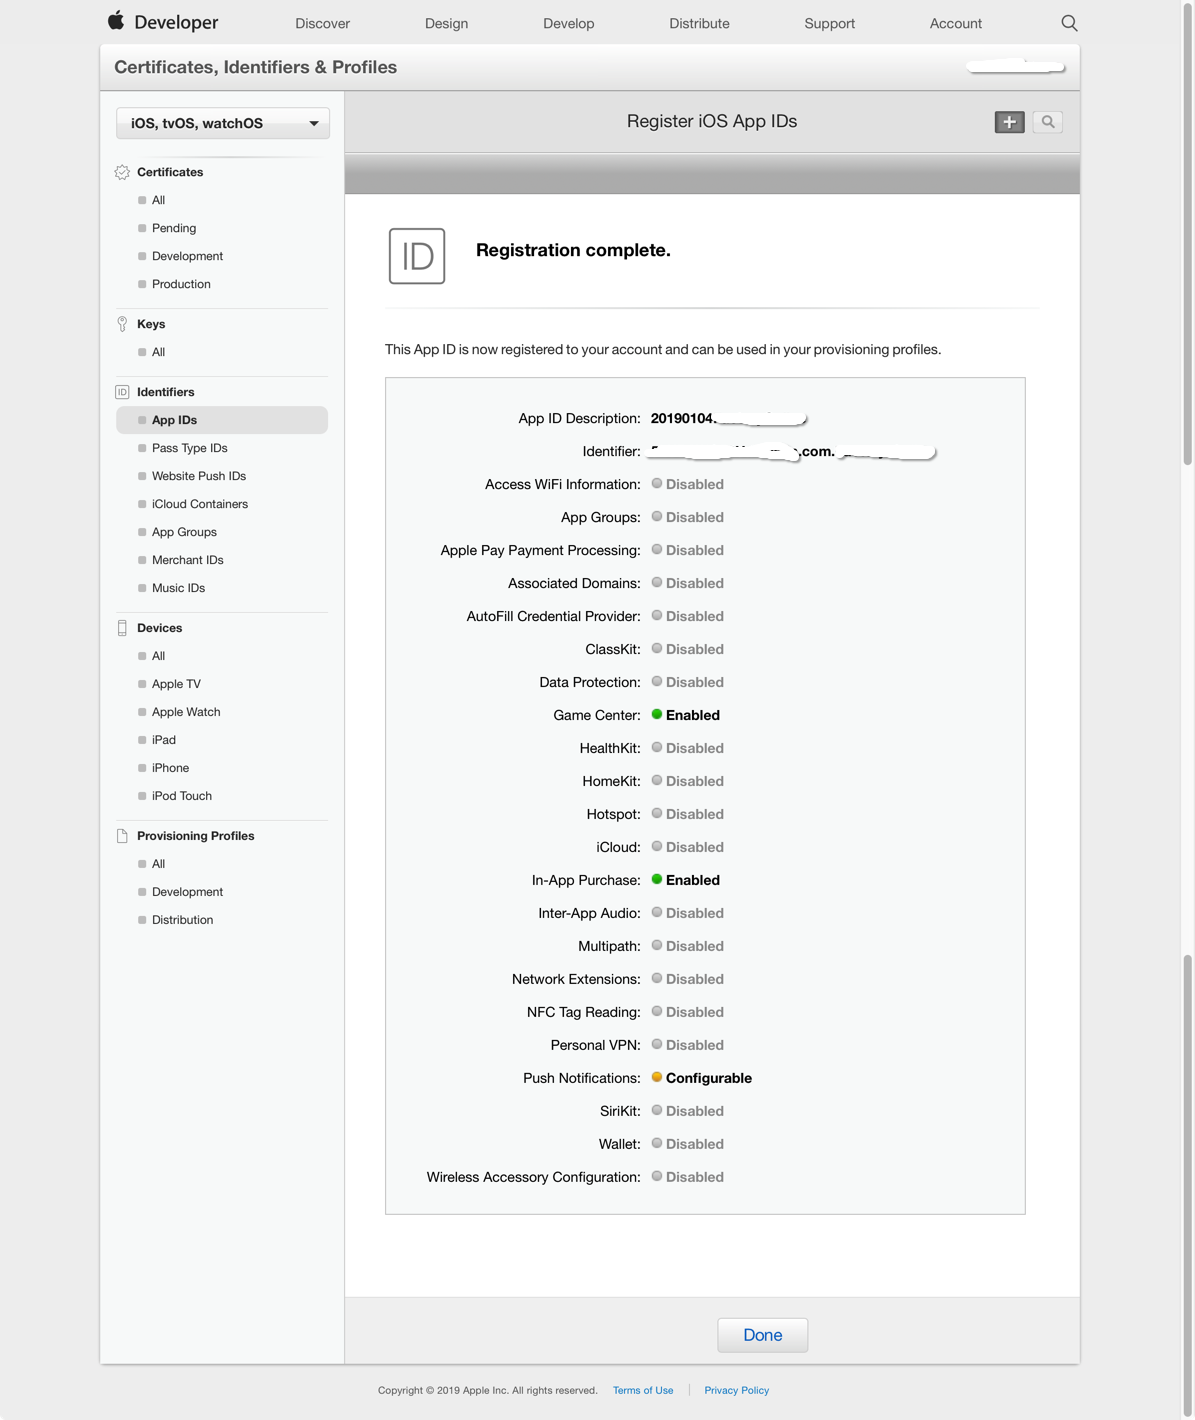The height and width of the screenshot is (1420, 1195).
Task: Select Development under Certificates
Action: [x=187, y=256]
